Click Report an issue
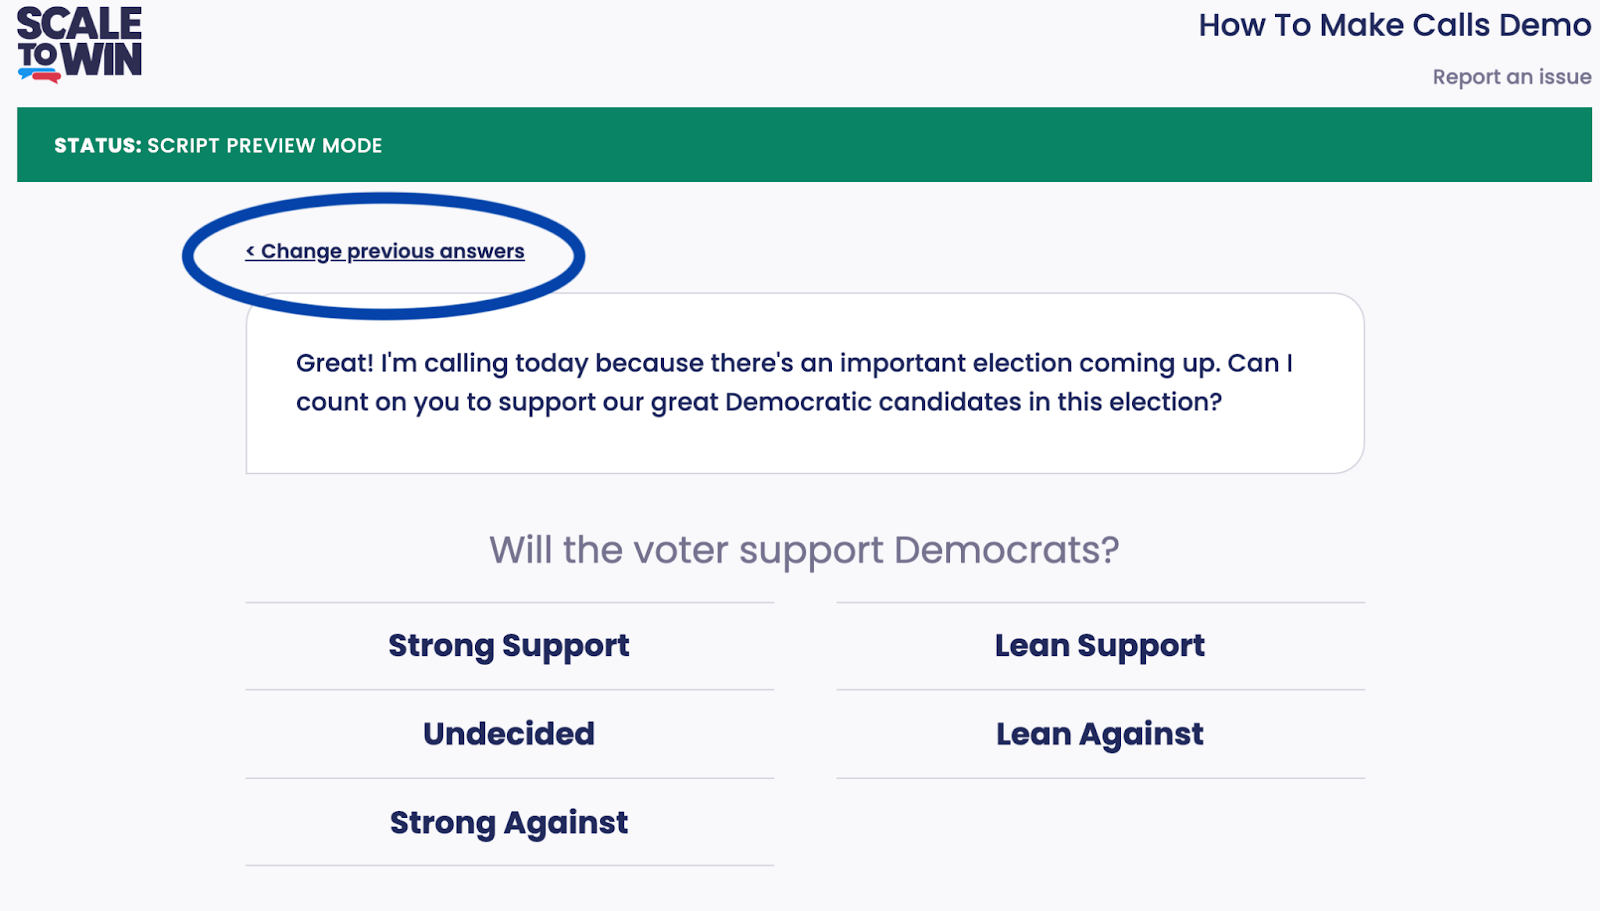 point(1511,77)
